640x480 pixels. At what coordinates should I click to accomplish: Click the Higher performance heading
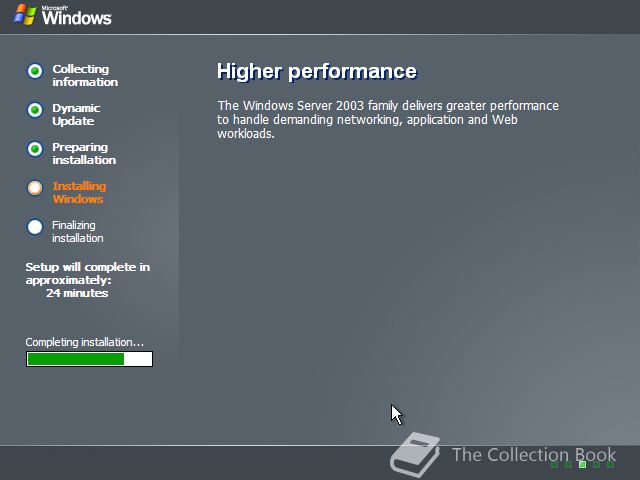click(x=317, y=71)
